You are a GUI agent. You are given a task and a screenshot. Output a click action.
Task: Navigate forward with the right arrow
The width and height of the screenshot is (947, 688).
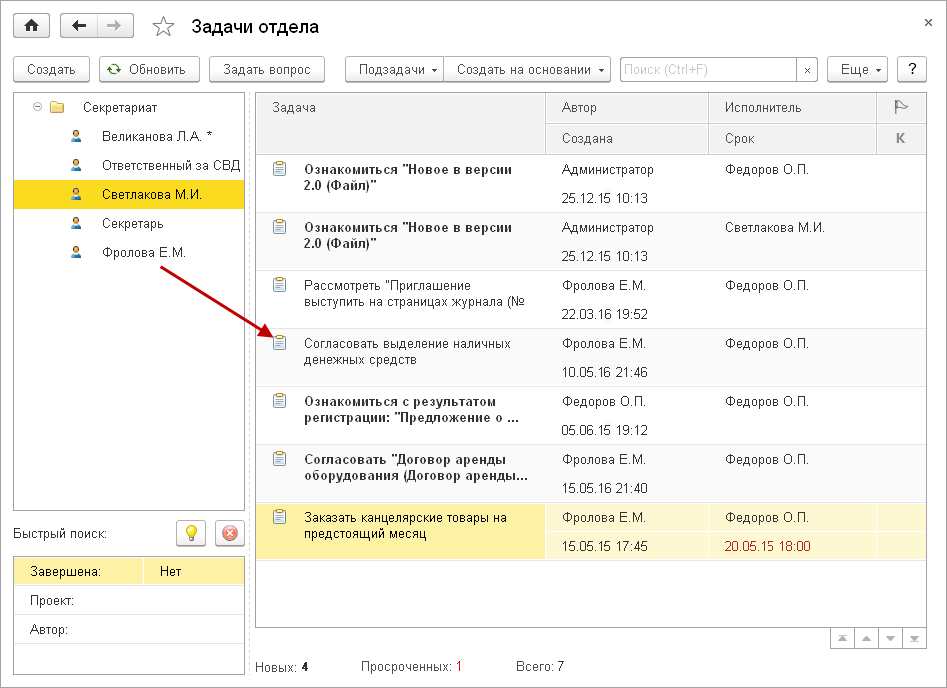tap(115, 26)
